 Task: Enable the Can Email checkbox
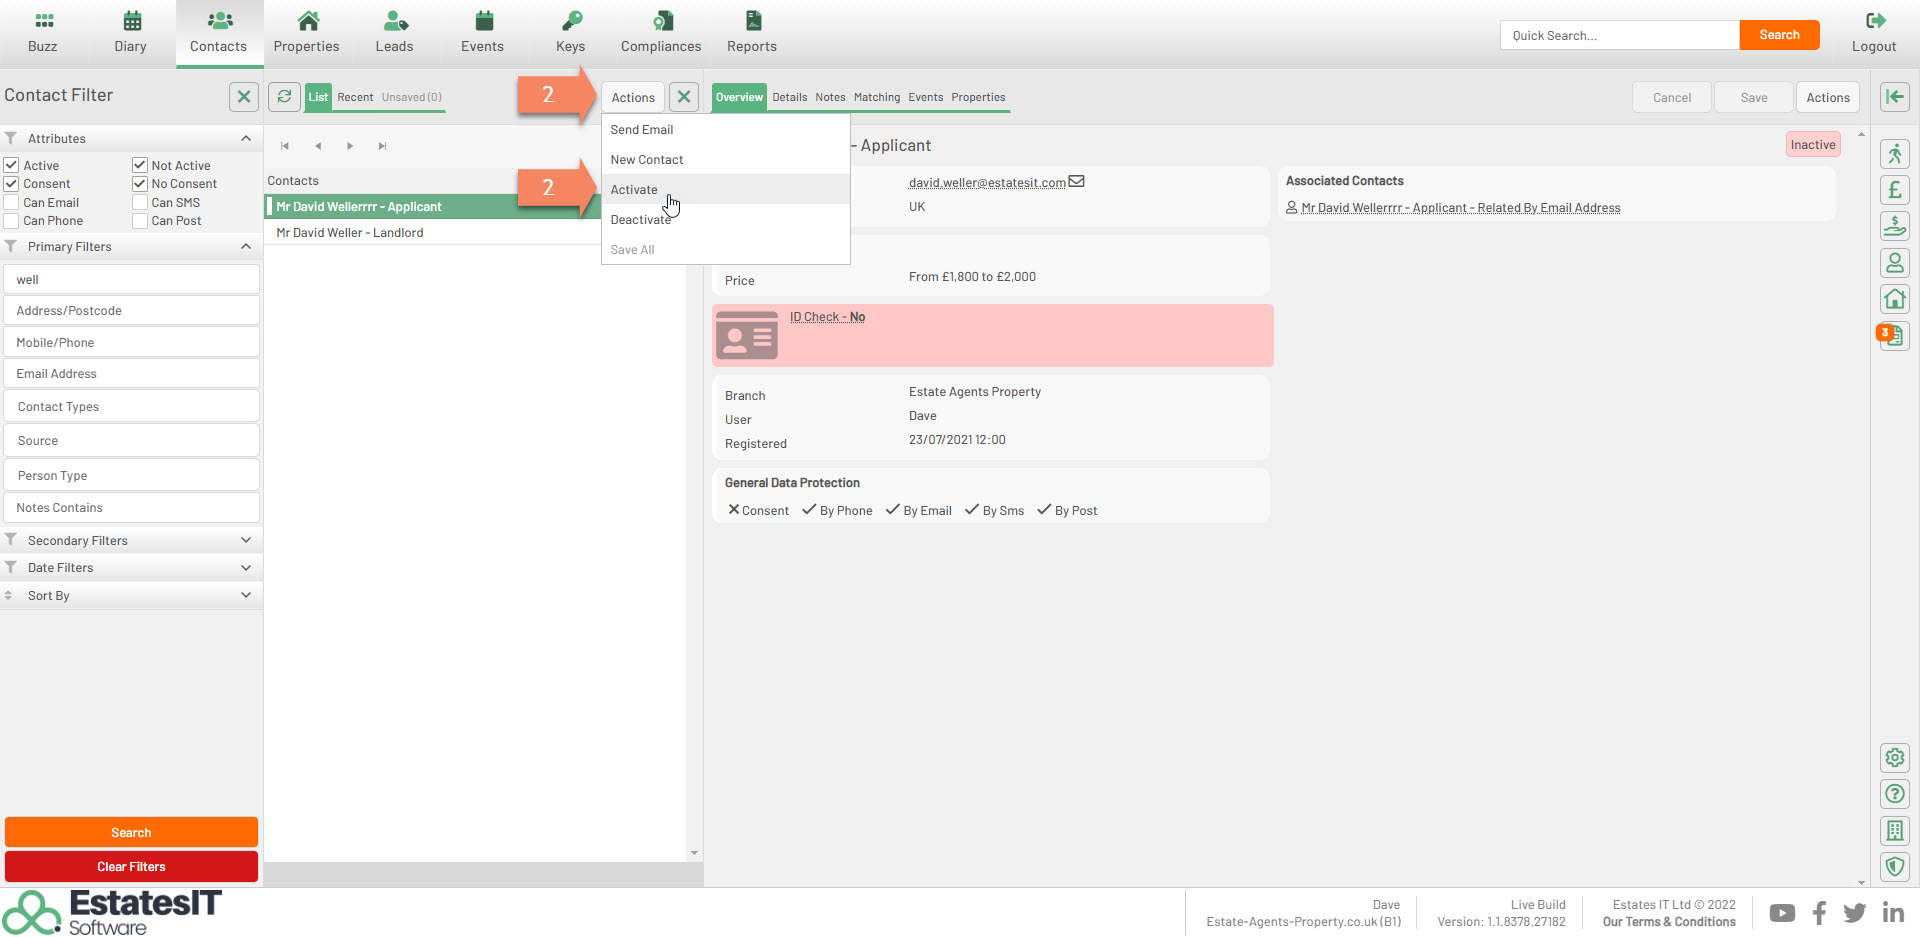tap(12, 203)
